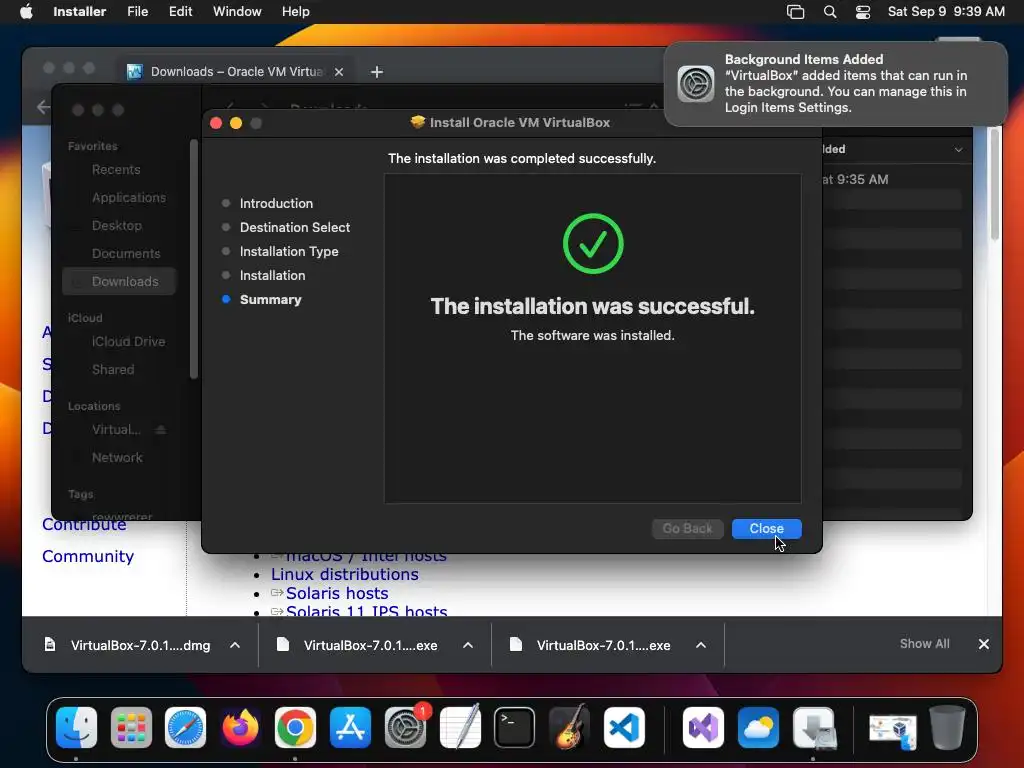Open Spotlight search in menu bar
The image size is (1024, 768).
(x=829, y=12)
